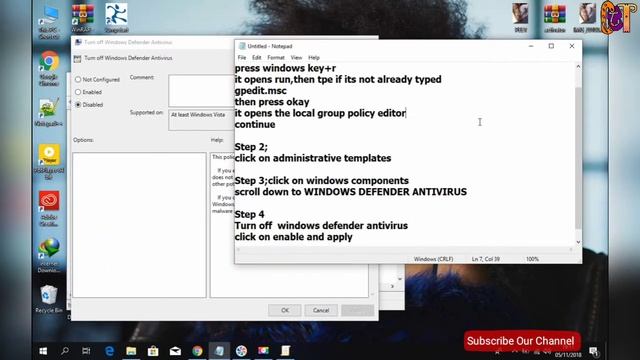640x360 pixels.
Task: Switch to the active Notepad taskbar button
Action: tap(219, 351)
